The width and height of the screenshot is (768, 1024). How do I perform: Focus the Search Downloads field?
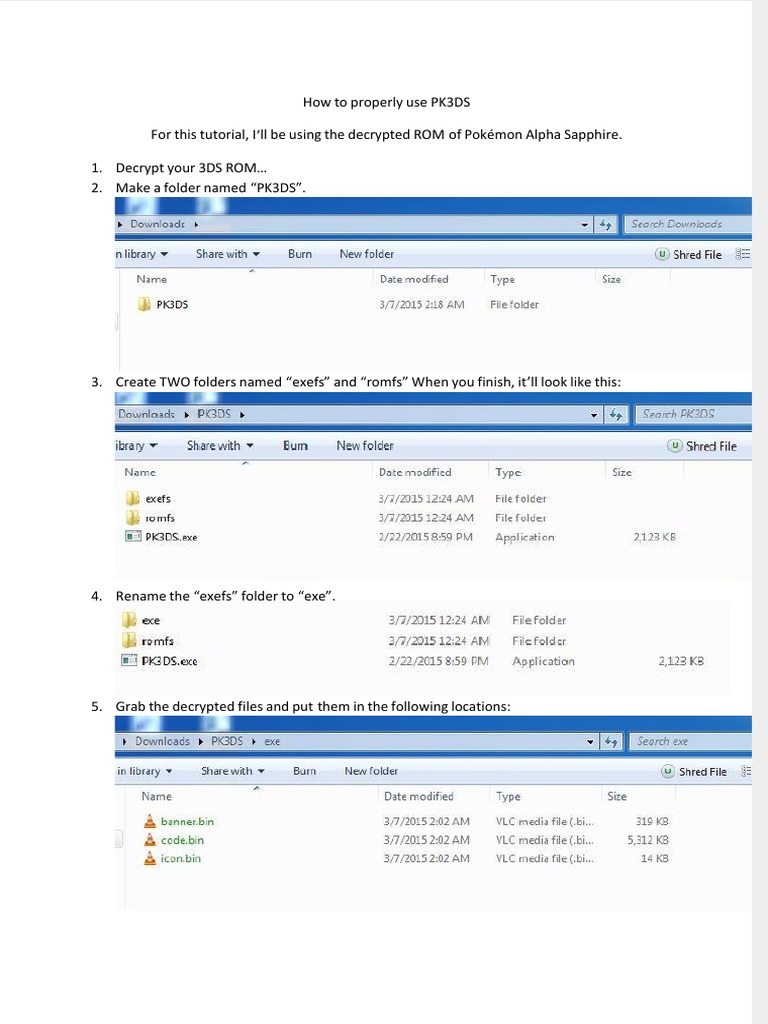[x=687, y=224]
